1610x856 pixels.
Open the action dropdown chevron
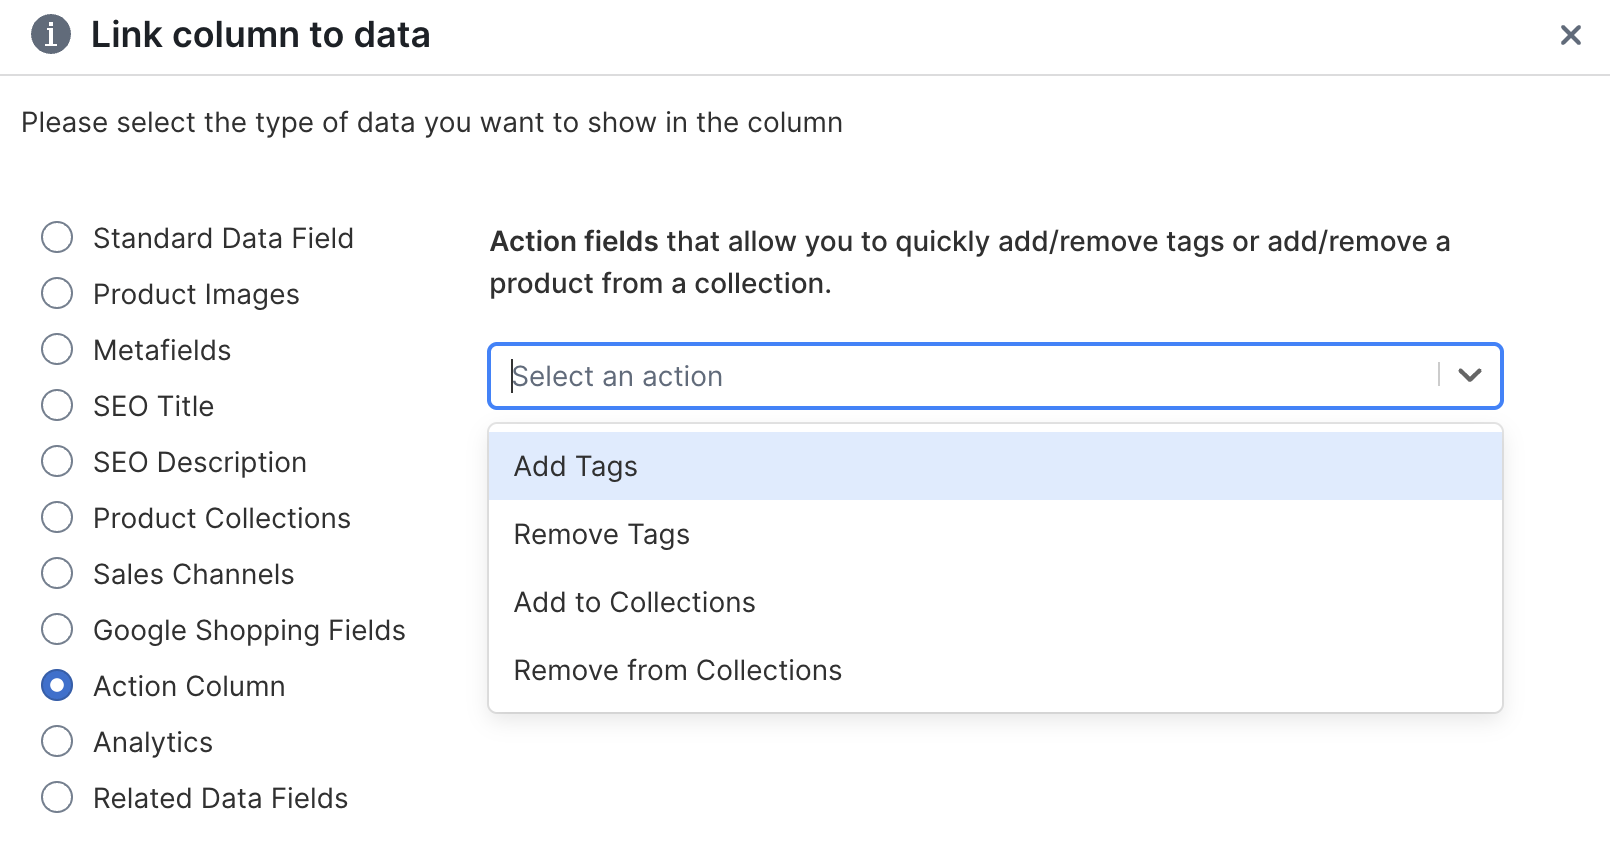tap(1469, 376)
